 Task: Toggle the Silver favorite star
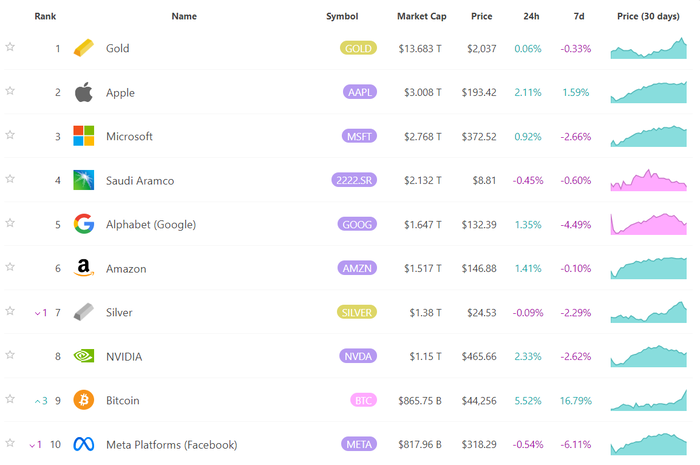[10, 311]
